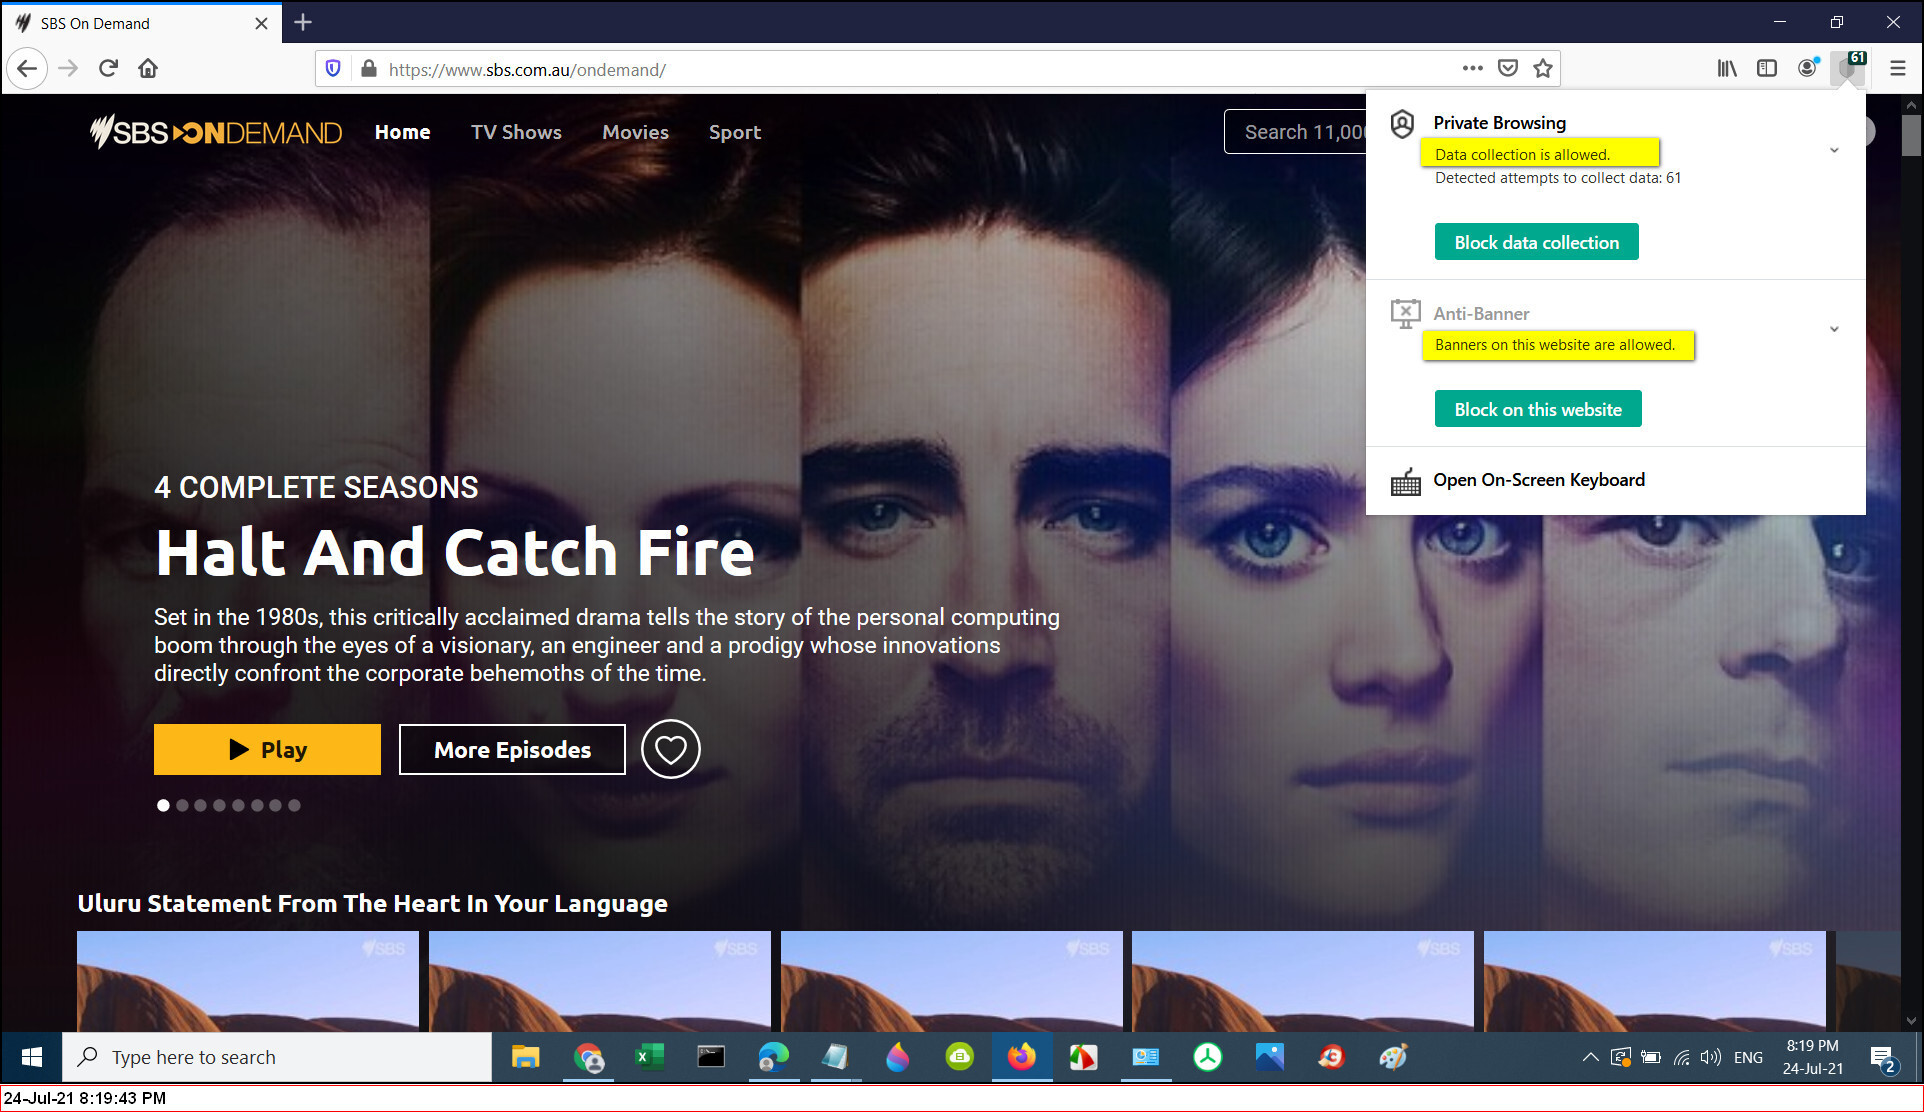This screenshot has width=1924, height=1112.
Task: Click the Private Browsing icon in the popup
Action: tap(1403, 124)
